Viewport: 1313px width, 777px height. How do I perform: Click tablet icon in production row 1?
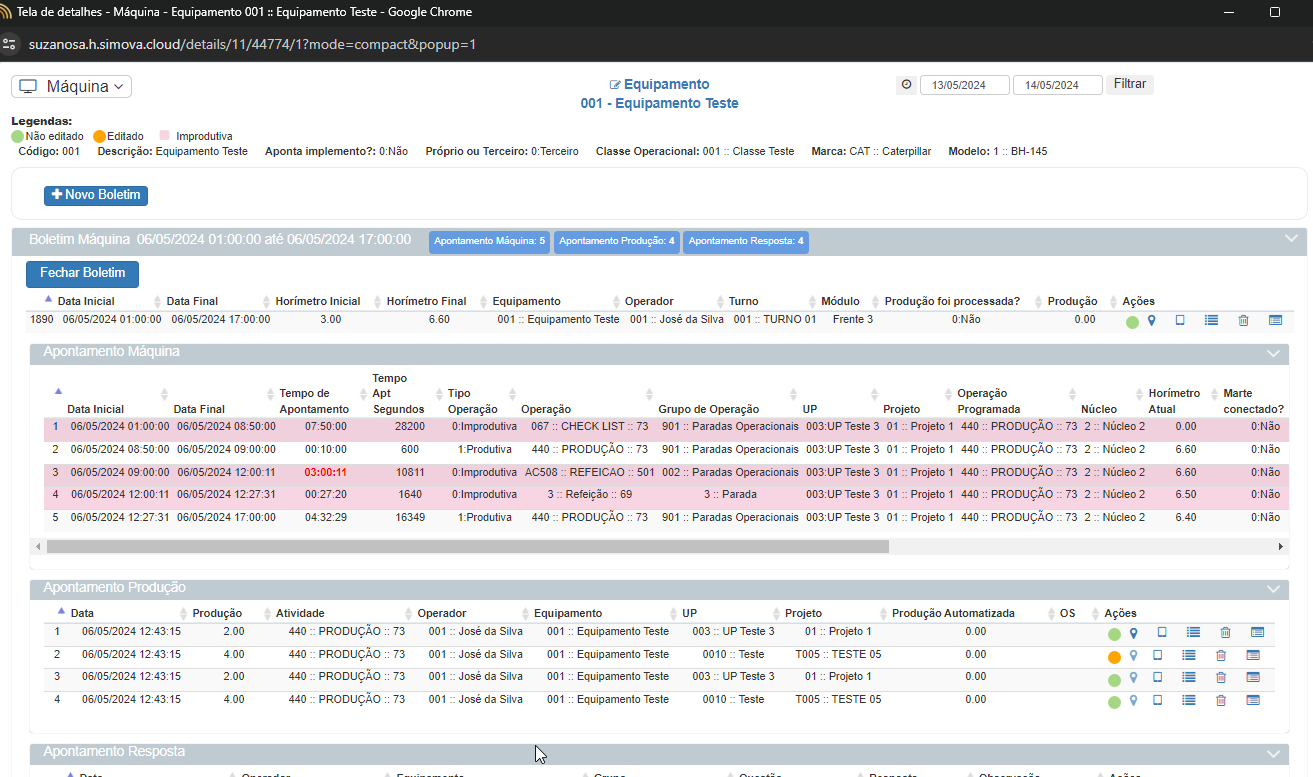1162,633
